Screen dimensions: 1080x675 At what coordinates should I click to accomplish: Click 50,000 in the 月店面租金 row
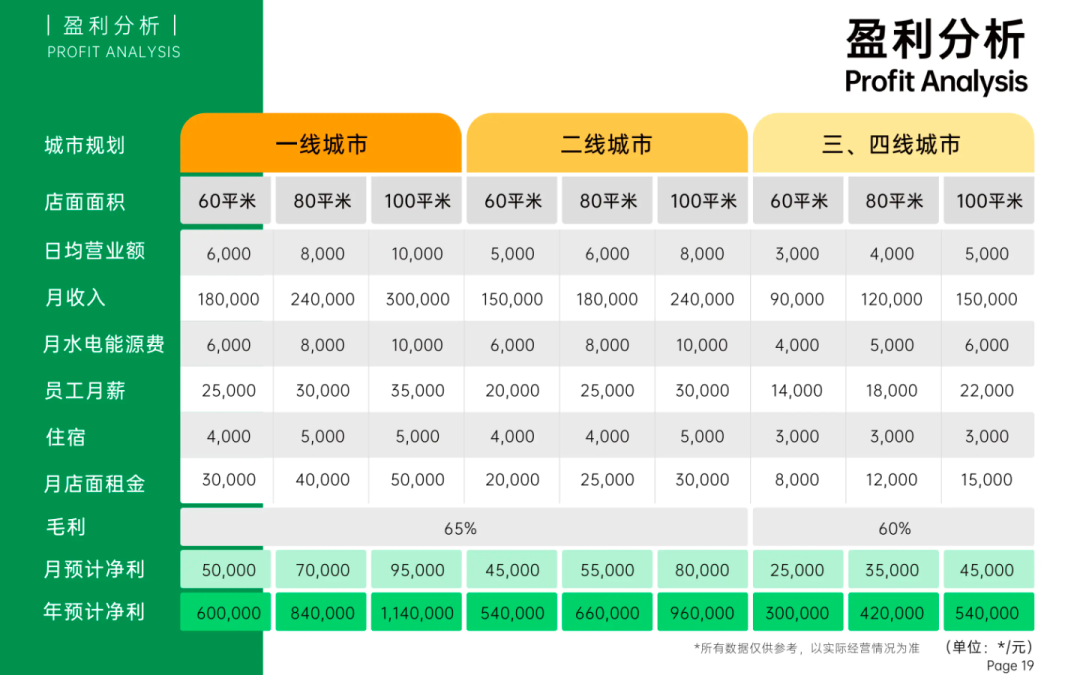(417, 479)
